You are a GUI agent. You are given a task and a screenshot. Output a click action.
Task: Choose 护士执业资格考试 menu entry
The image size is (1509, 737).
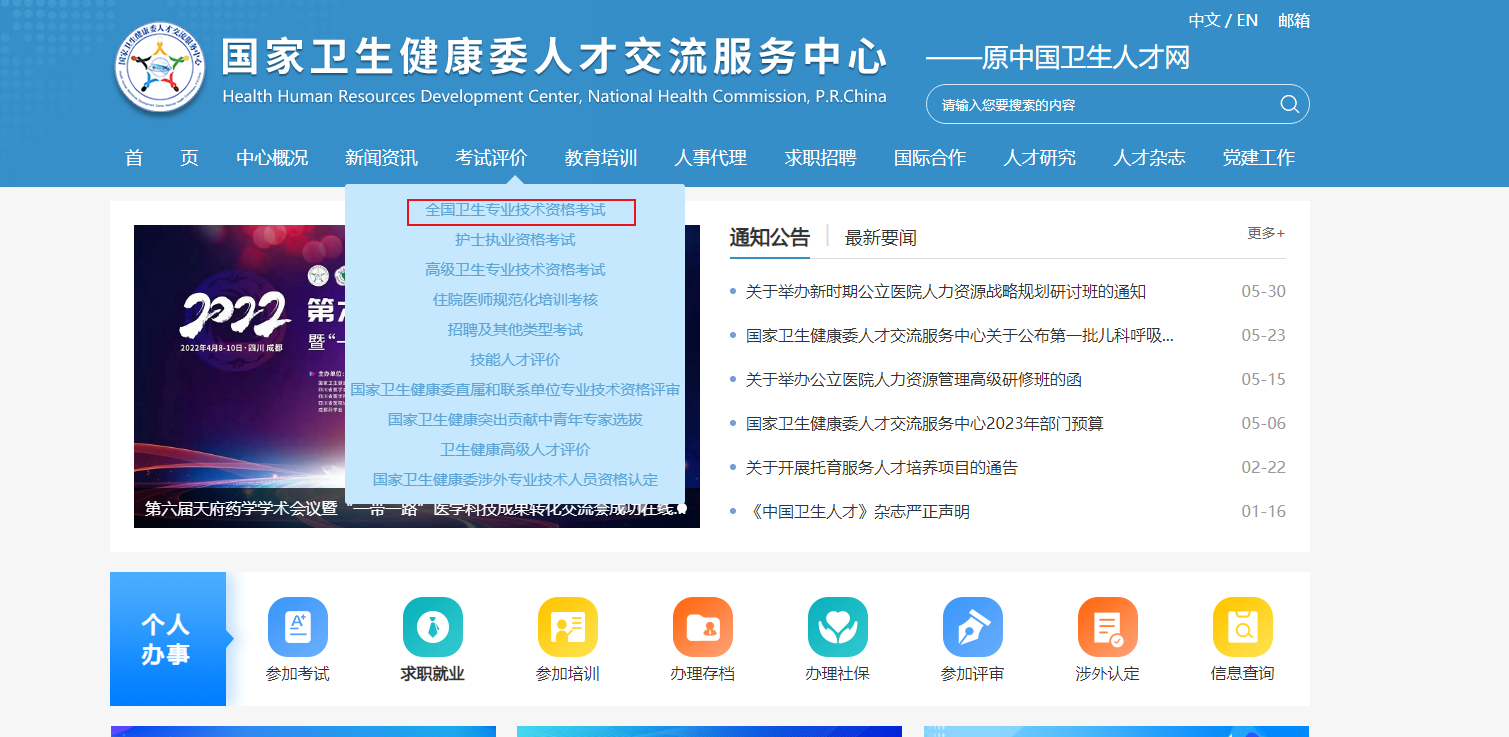pos(515,240)
